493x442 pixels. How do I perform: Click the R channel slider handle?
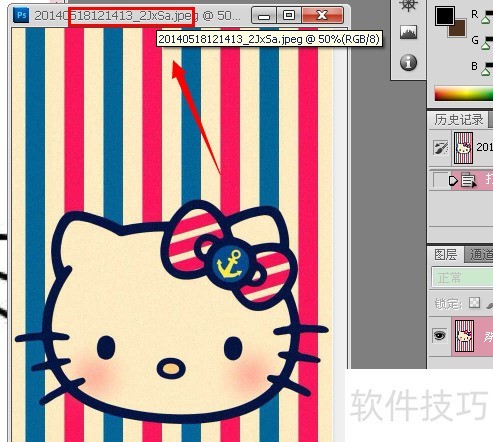pos(487,20)
